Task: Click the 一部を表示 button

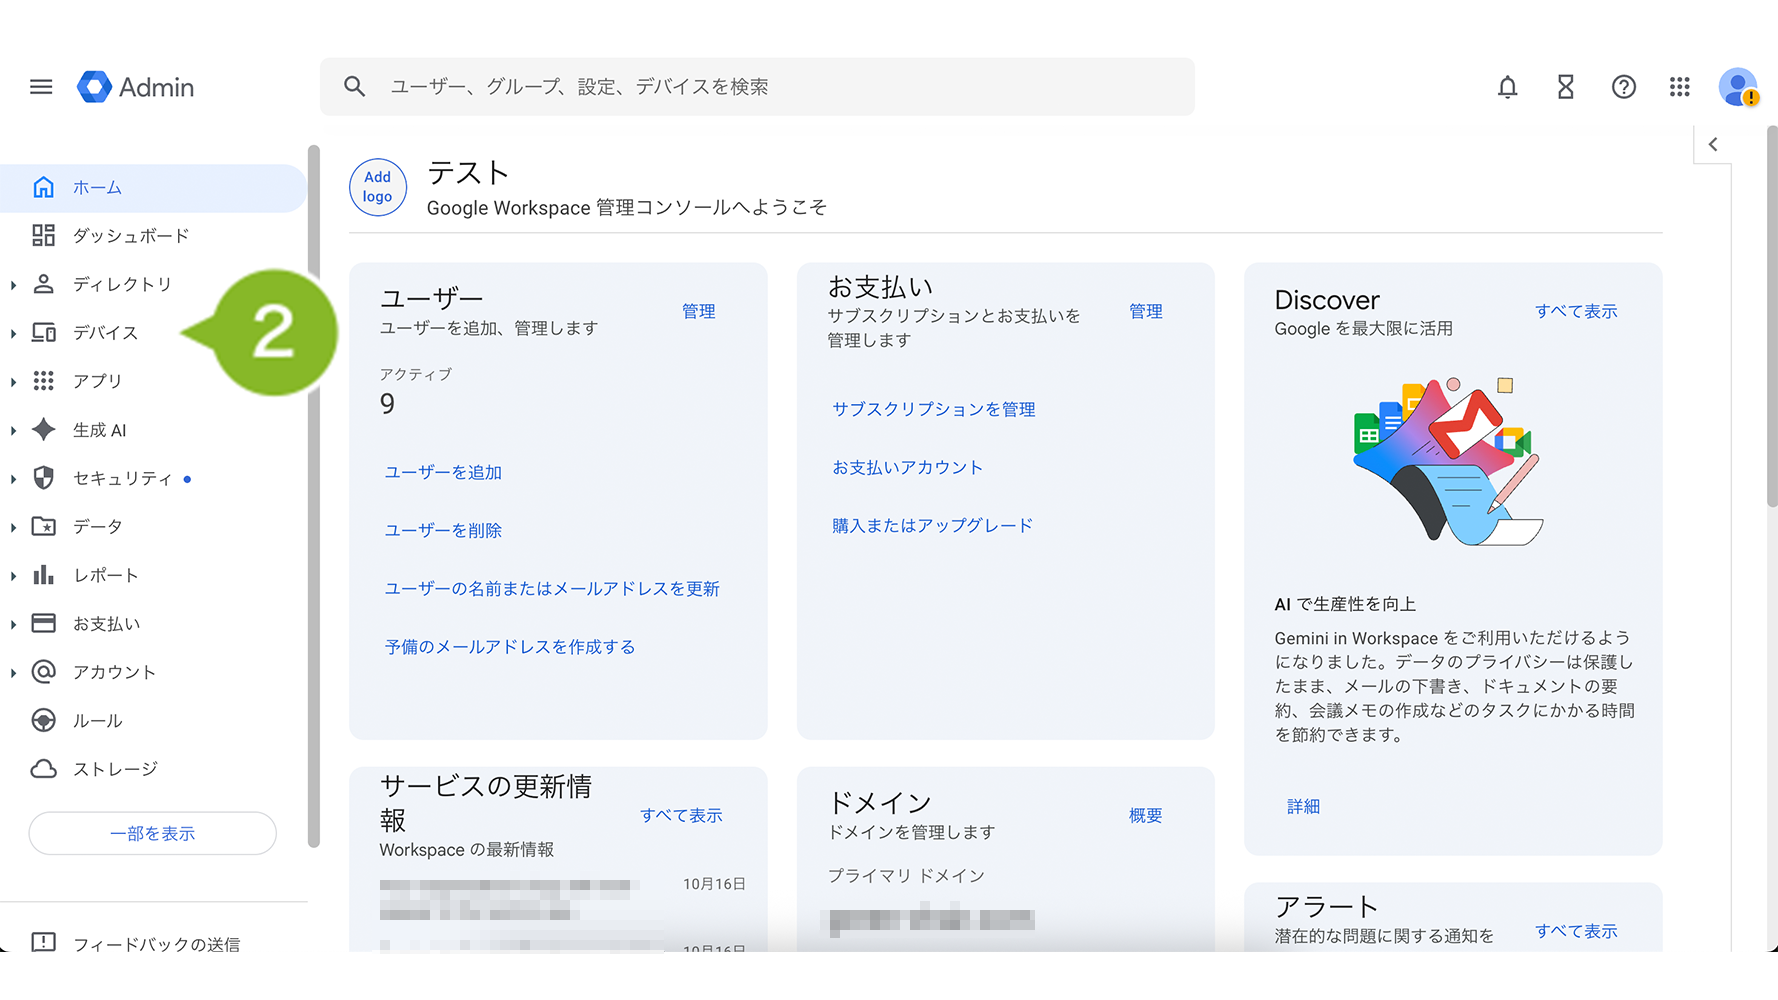Action: pos(152,833)
